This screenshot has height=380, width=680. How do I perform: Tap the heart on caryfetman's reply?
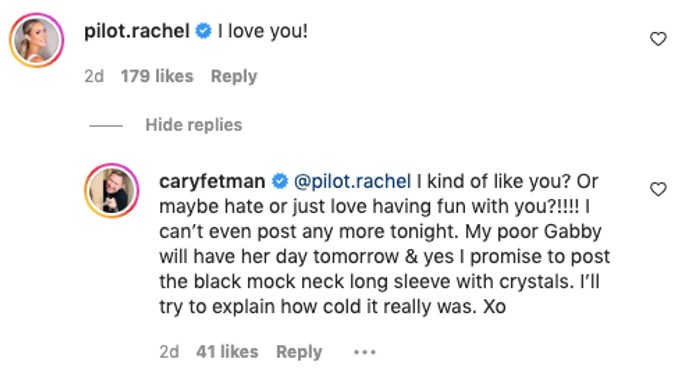658,189
